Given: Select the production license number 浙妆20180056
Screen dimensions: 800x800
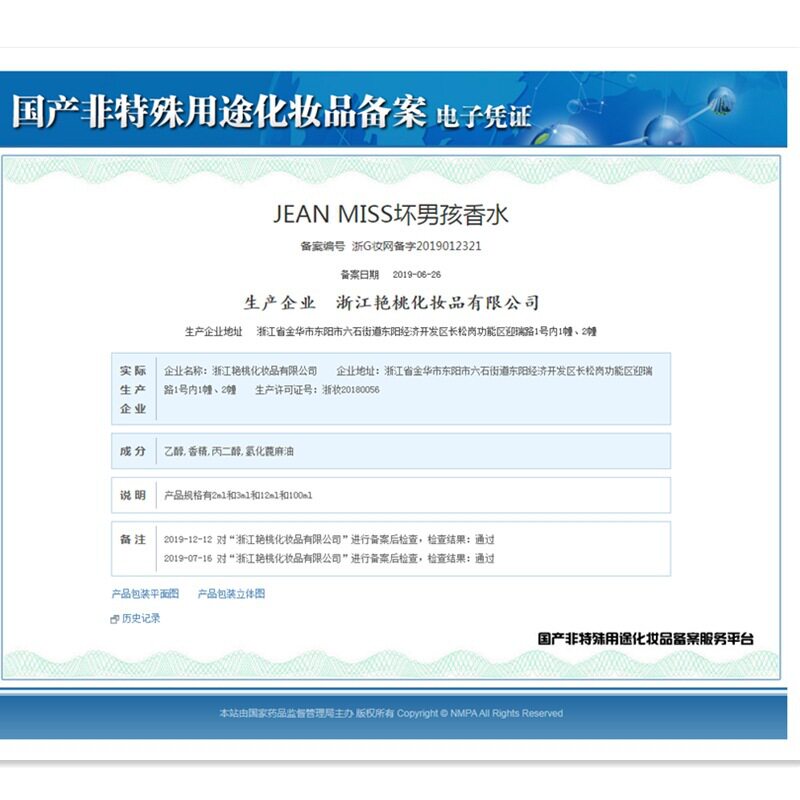Looking at the screenshot, I should (351, 390).
